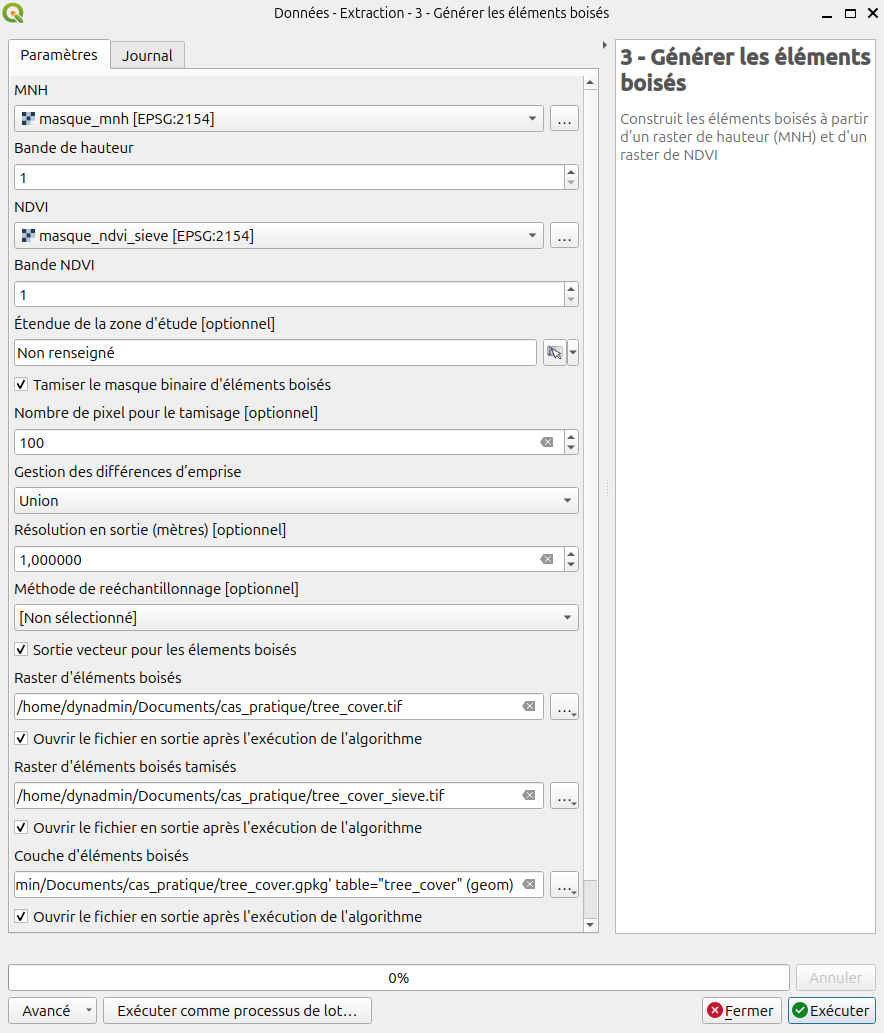Screen dimensions: 884x1033
Task: Clear the tree_cover.gpkg output path
Action: (530, 885)
